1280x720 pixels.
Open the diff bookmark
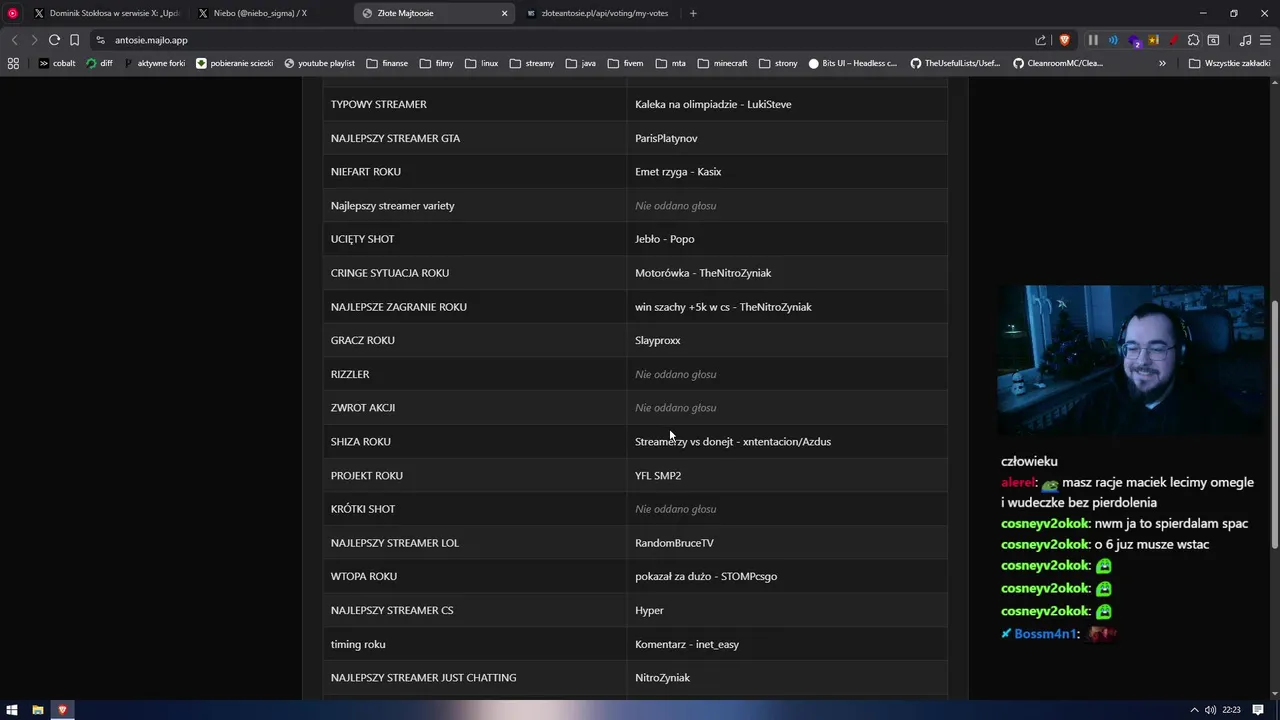coord(99,63)
